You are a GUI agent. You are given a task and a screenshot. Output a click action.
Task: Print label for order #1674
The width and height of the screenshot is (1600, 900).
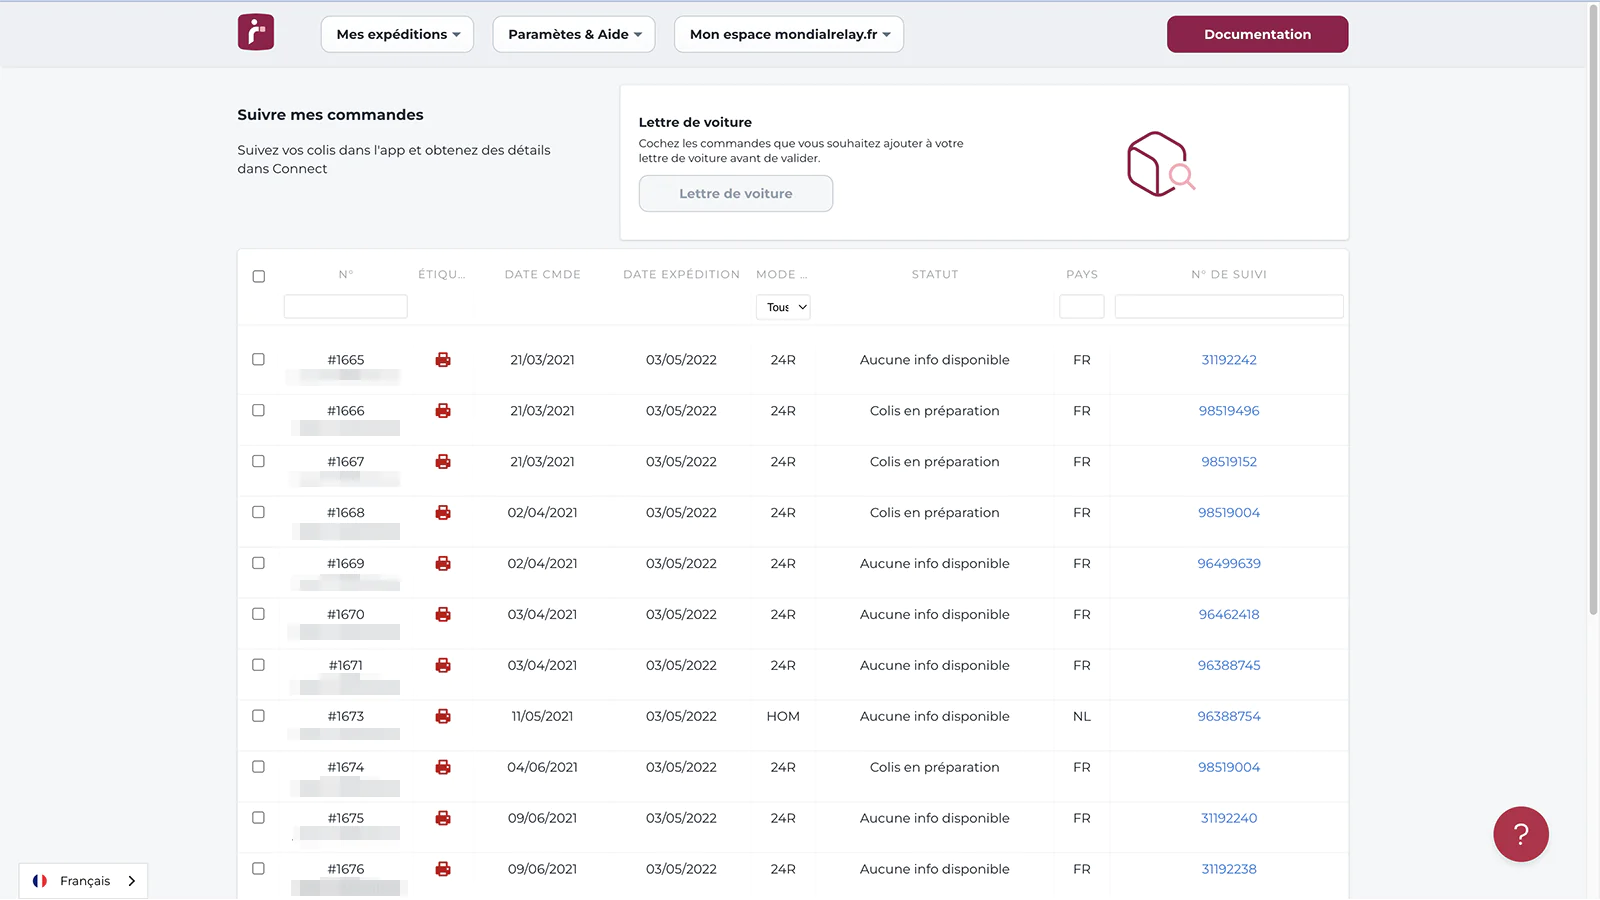[443, 768]
